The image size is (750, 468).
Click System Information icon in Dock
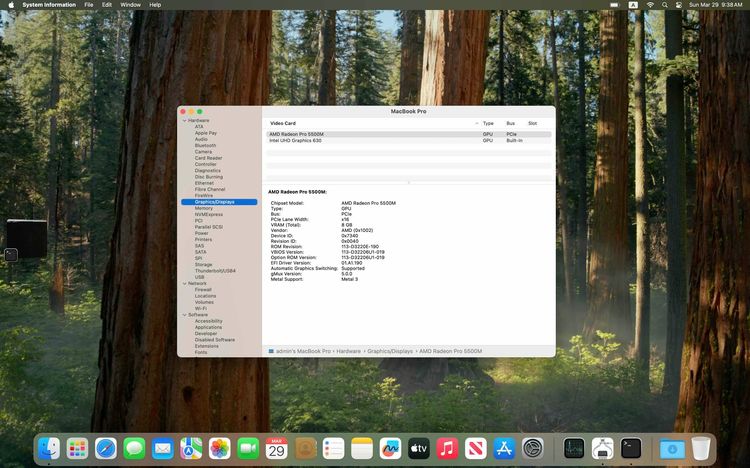[x=603, y=449]
